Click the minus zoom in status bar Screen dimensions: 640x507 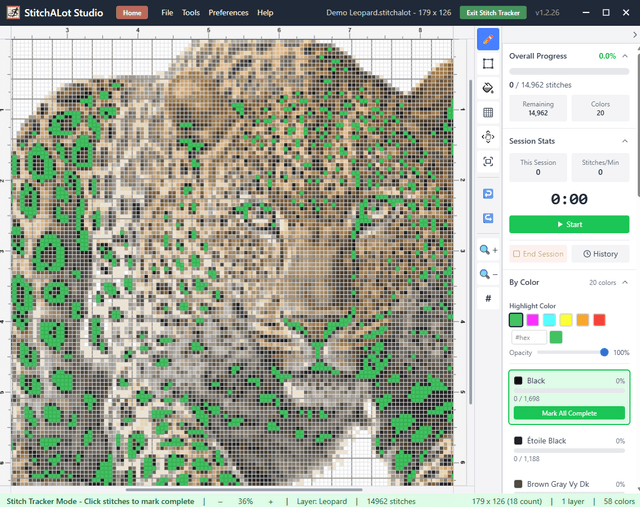[x=220, y=501]
